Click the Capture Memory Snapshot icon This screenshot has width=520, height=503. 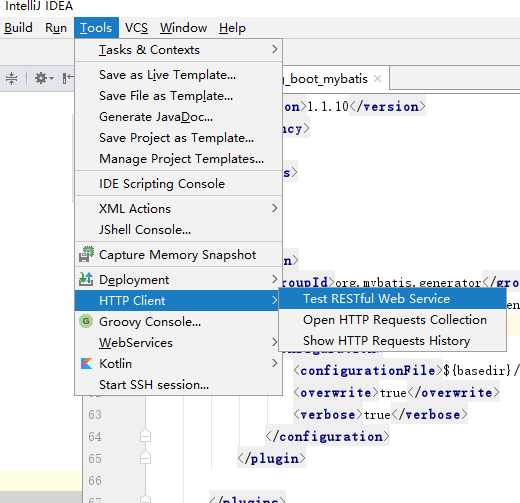(86, 254)
